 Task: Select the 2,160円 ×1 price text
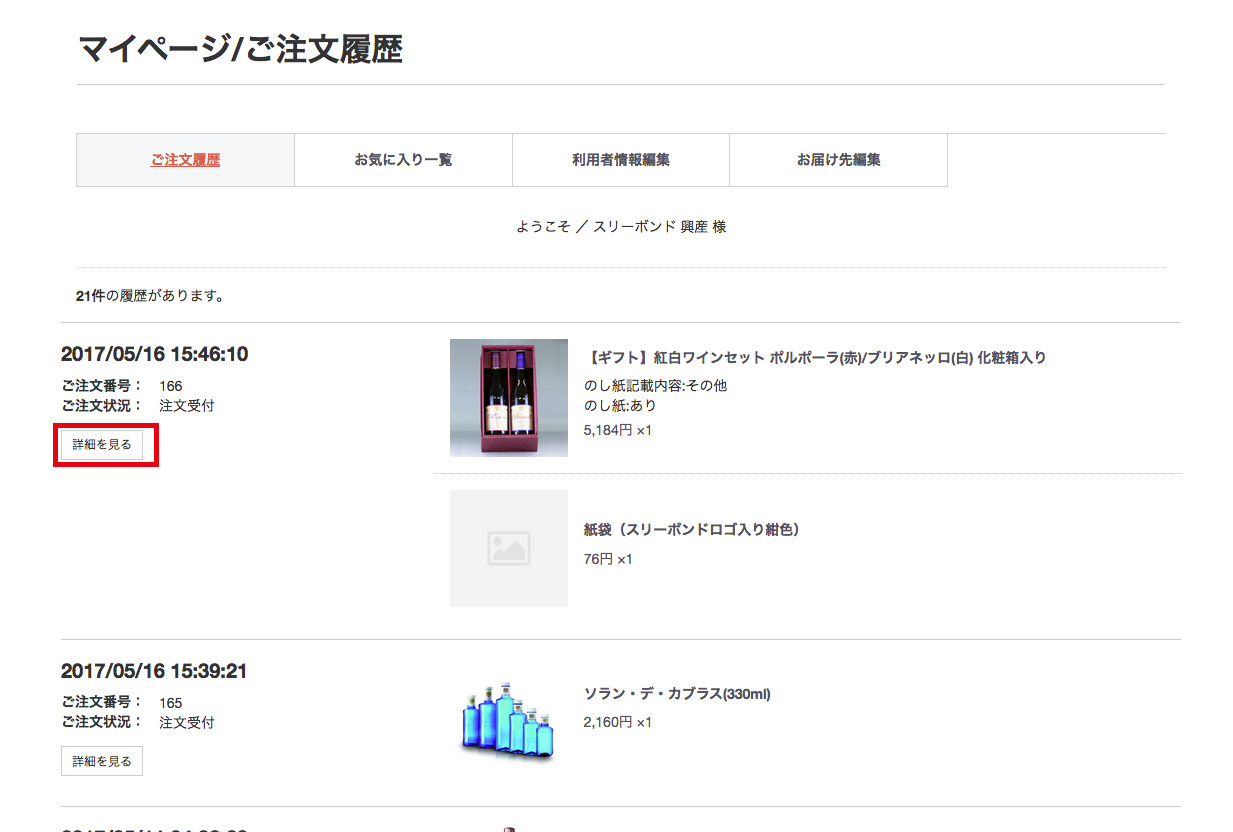tap(617, 722)
